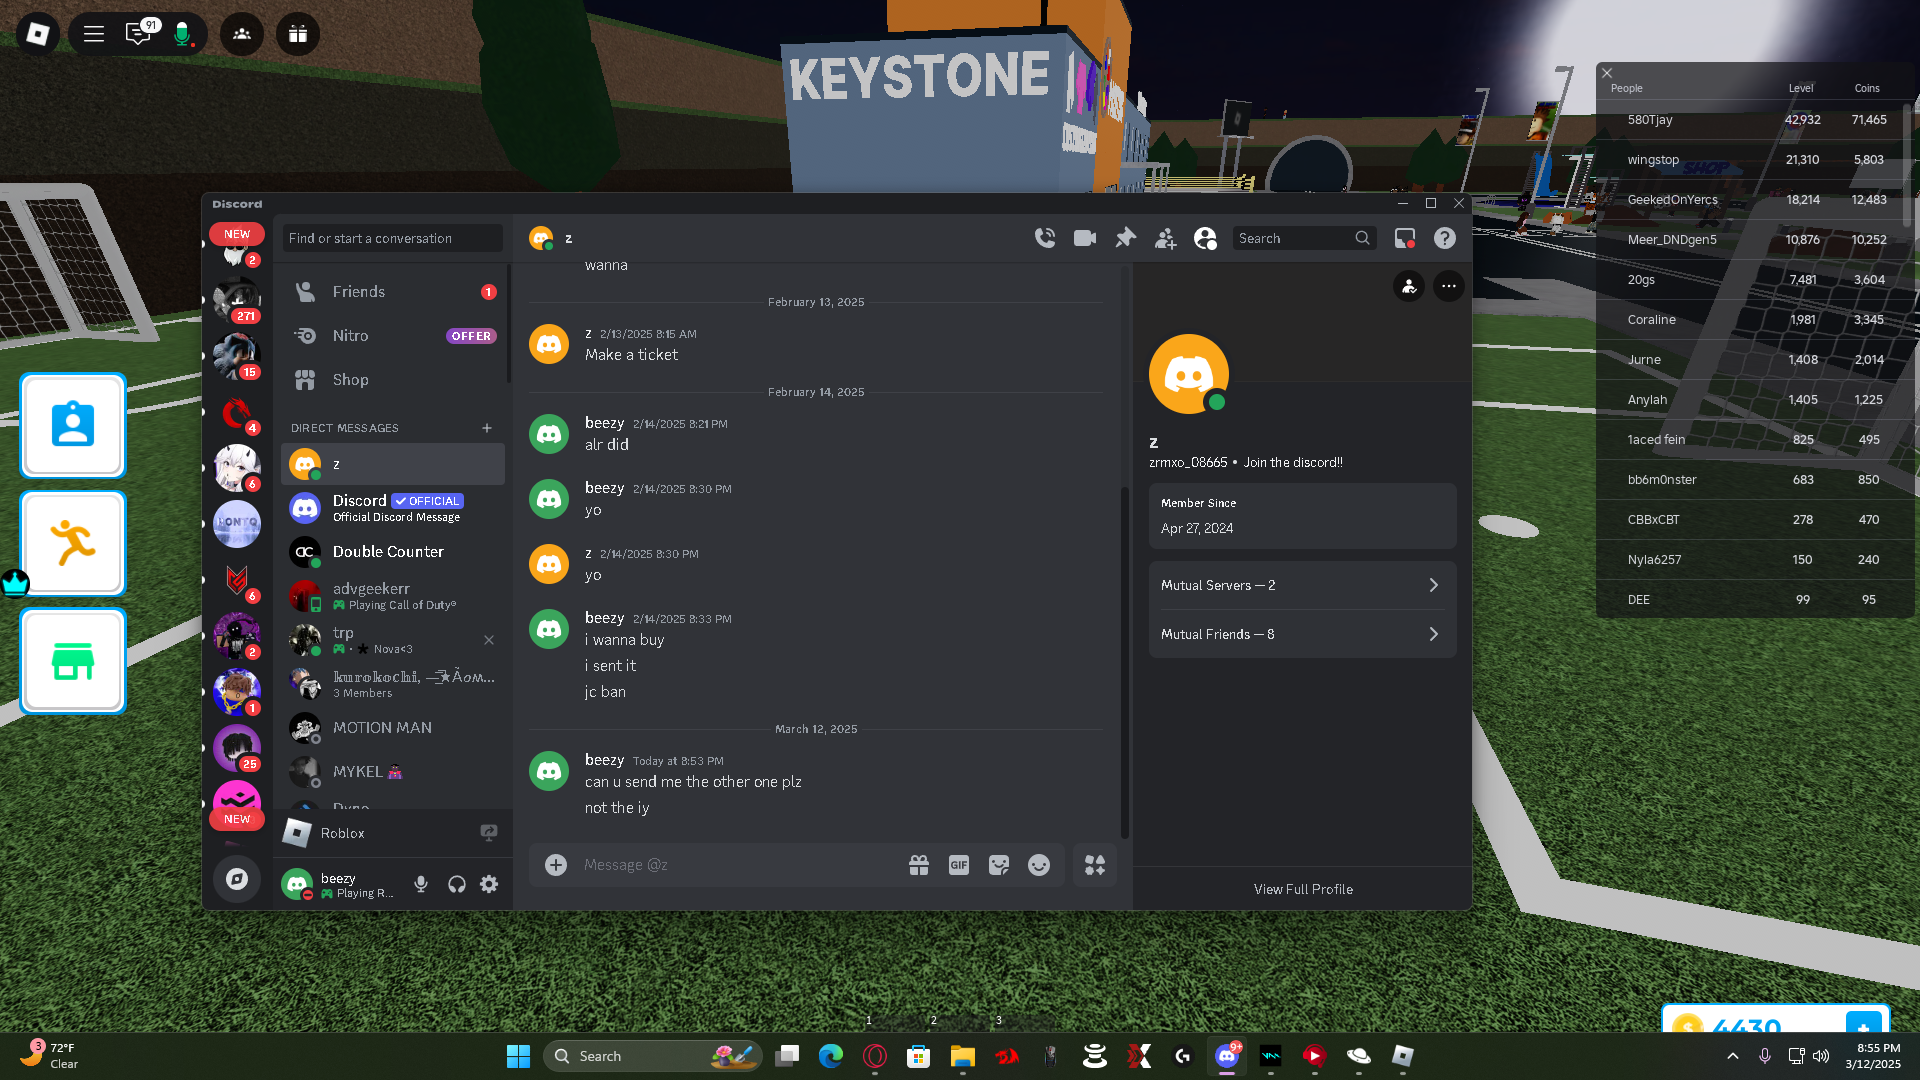Open the GIF picker
Image resolution: width=1920 pixels, height=1080 pixels.
tap(959, 865)
